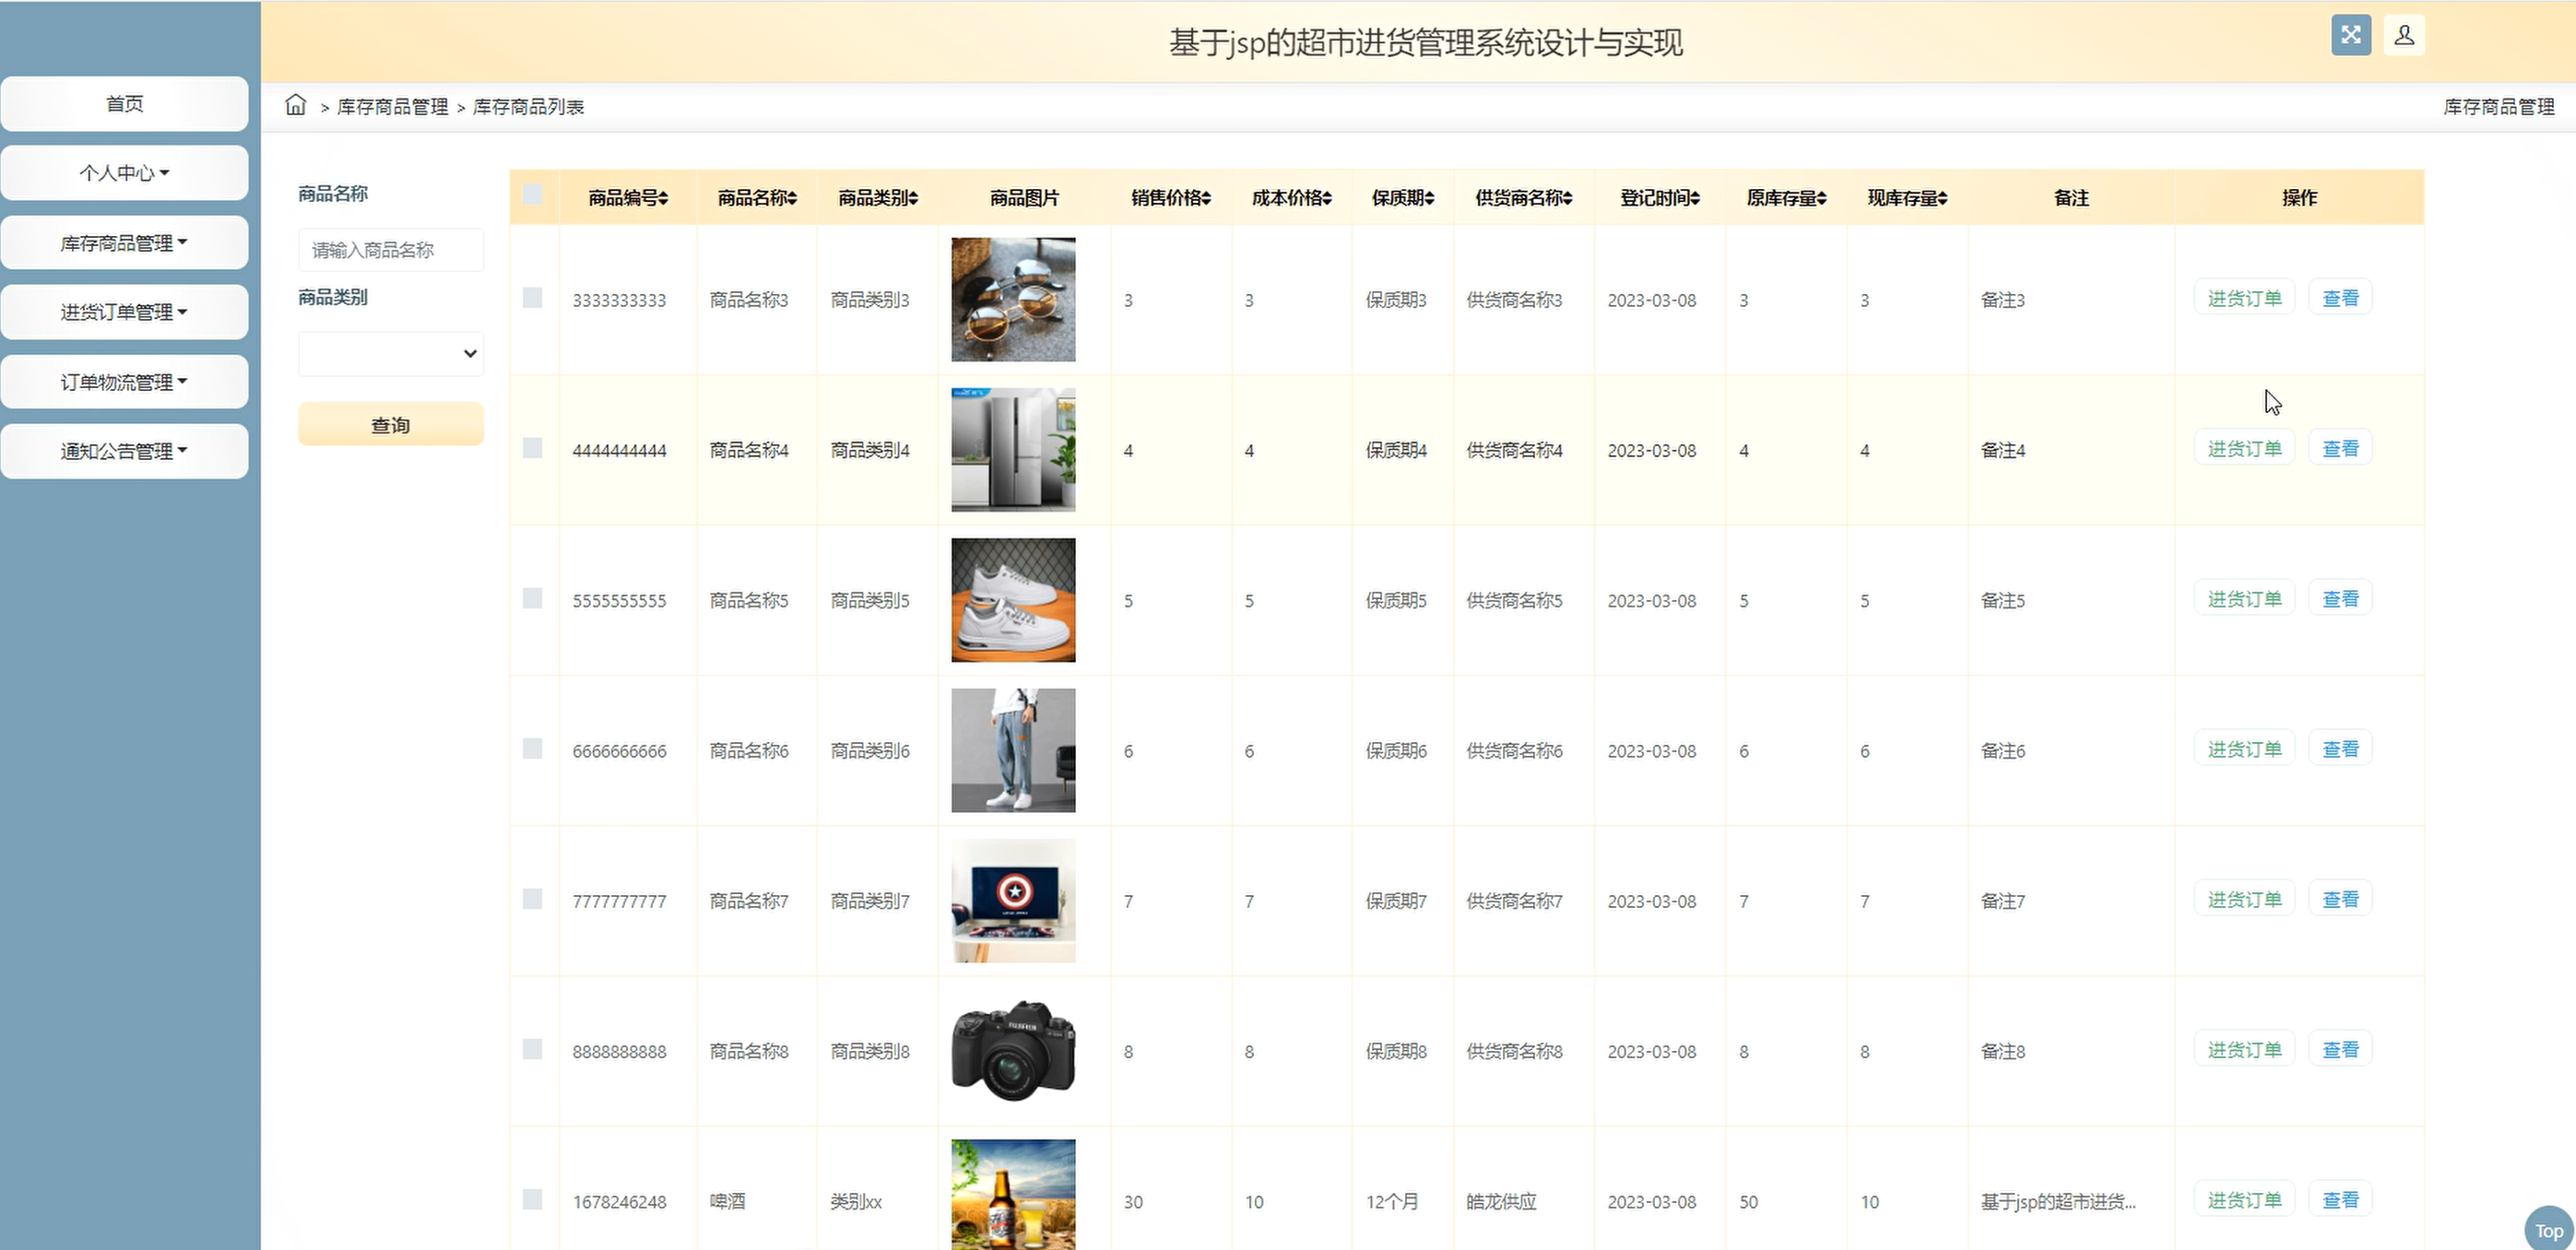View details of 商品名称4
This screenshot has height=1250, width=2576.
point(2340,448)
